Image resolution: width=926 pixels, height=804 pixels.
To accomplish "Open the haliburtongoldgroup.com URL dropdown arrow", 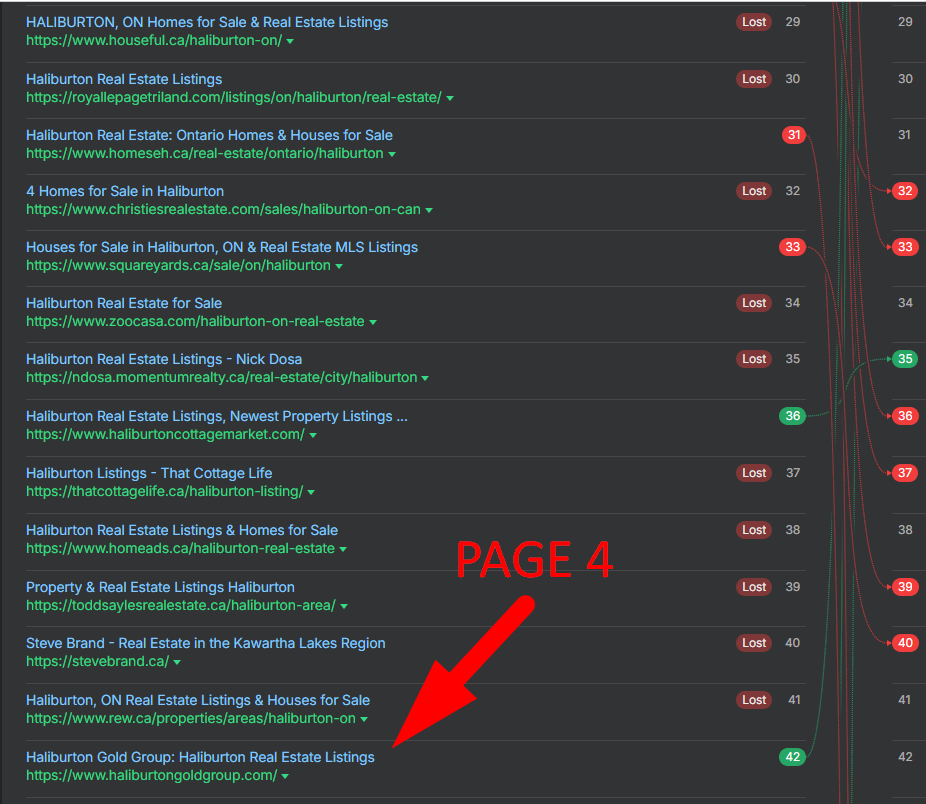I will [x=285, y=776].
